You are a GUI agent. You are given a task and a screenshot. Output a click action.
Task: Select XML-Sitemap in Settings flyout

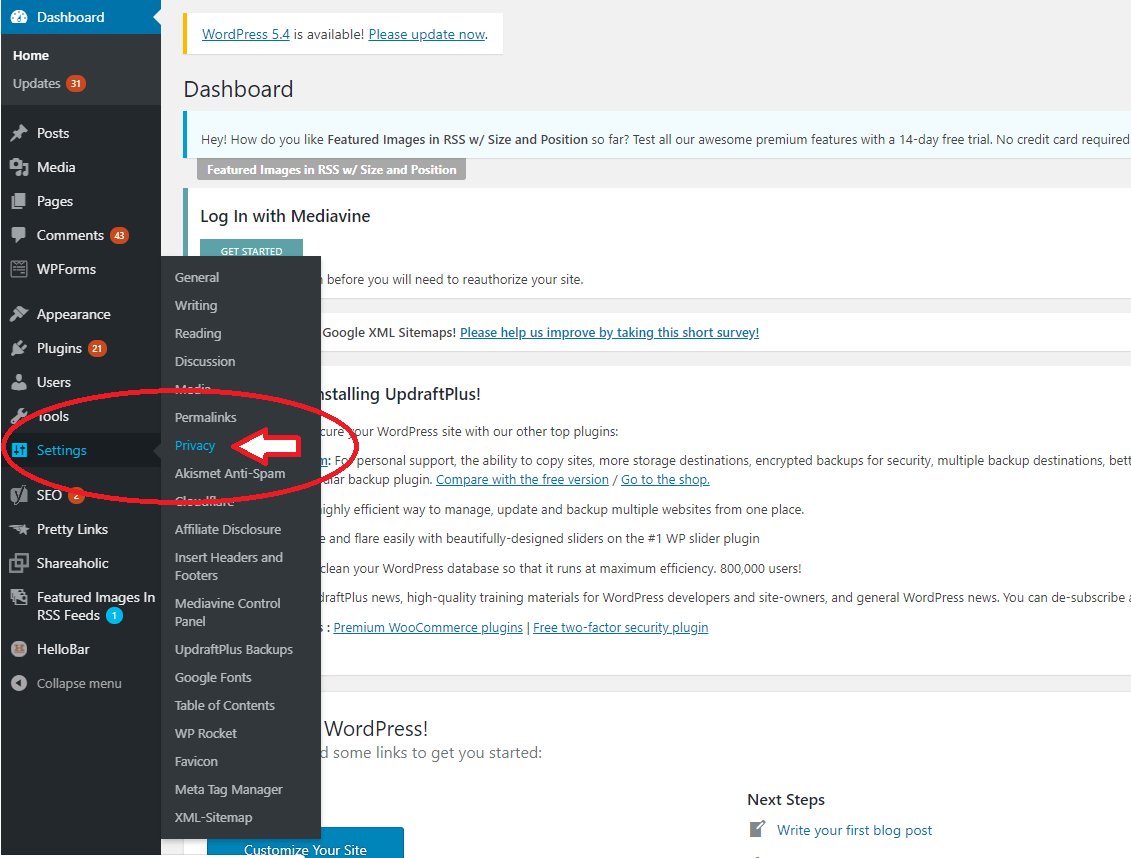click(214, 818)
